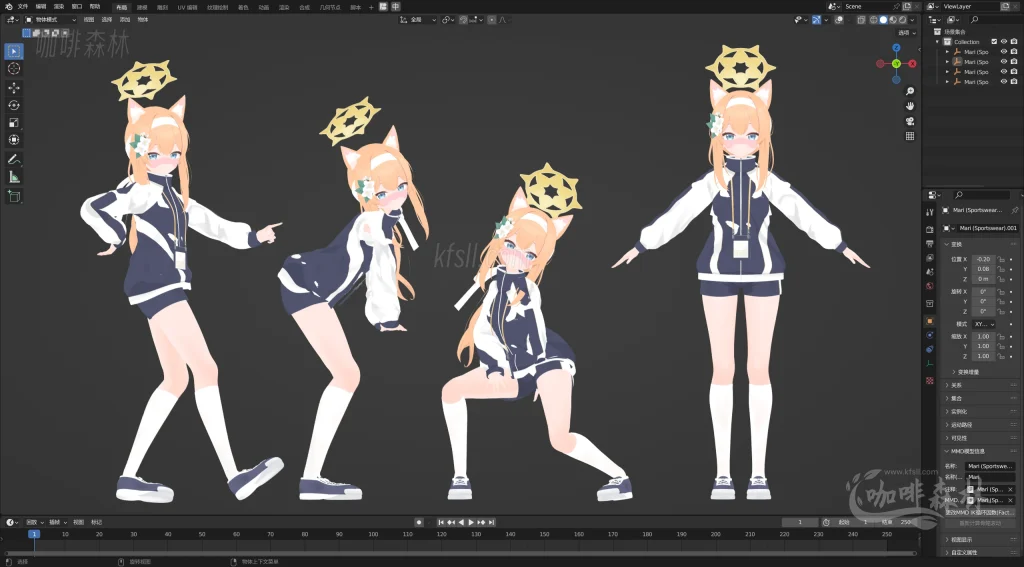The width and height of the screenshot is (1024, 567).
Task: Switch to the UV 编辑 workspace tab
Action: 187,7
